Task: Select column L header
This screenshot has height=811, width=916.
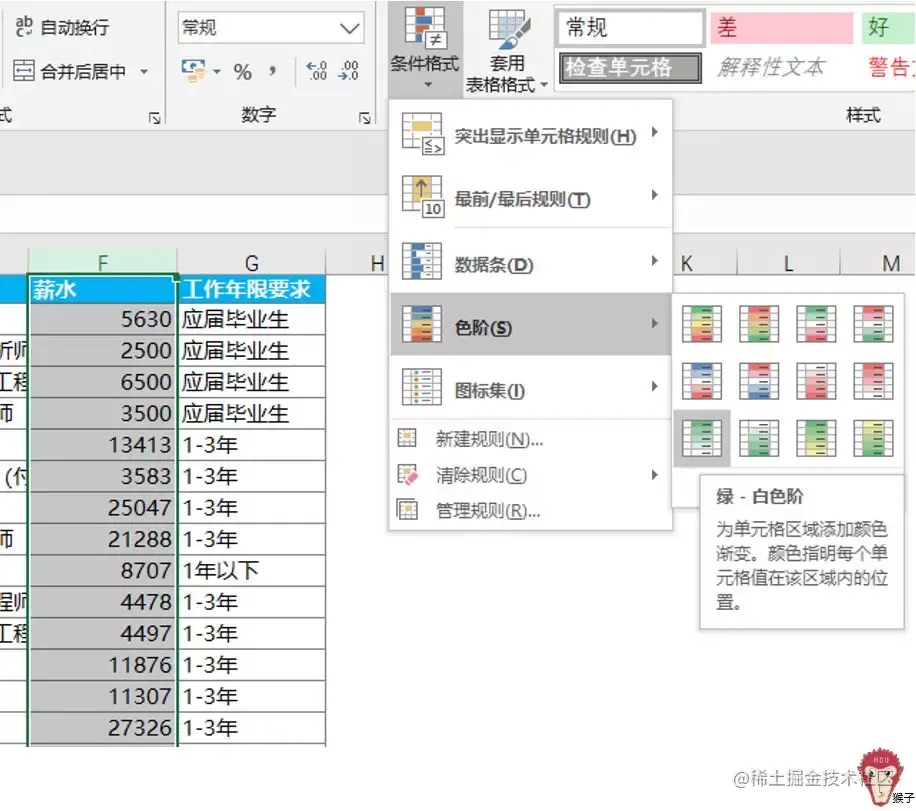Action: (788, 263)
